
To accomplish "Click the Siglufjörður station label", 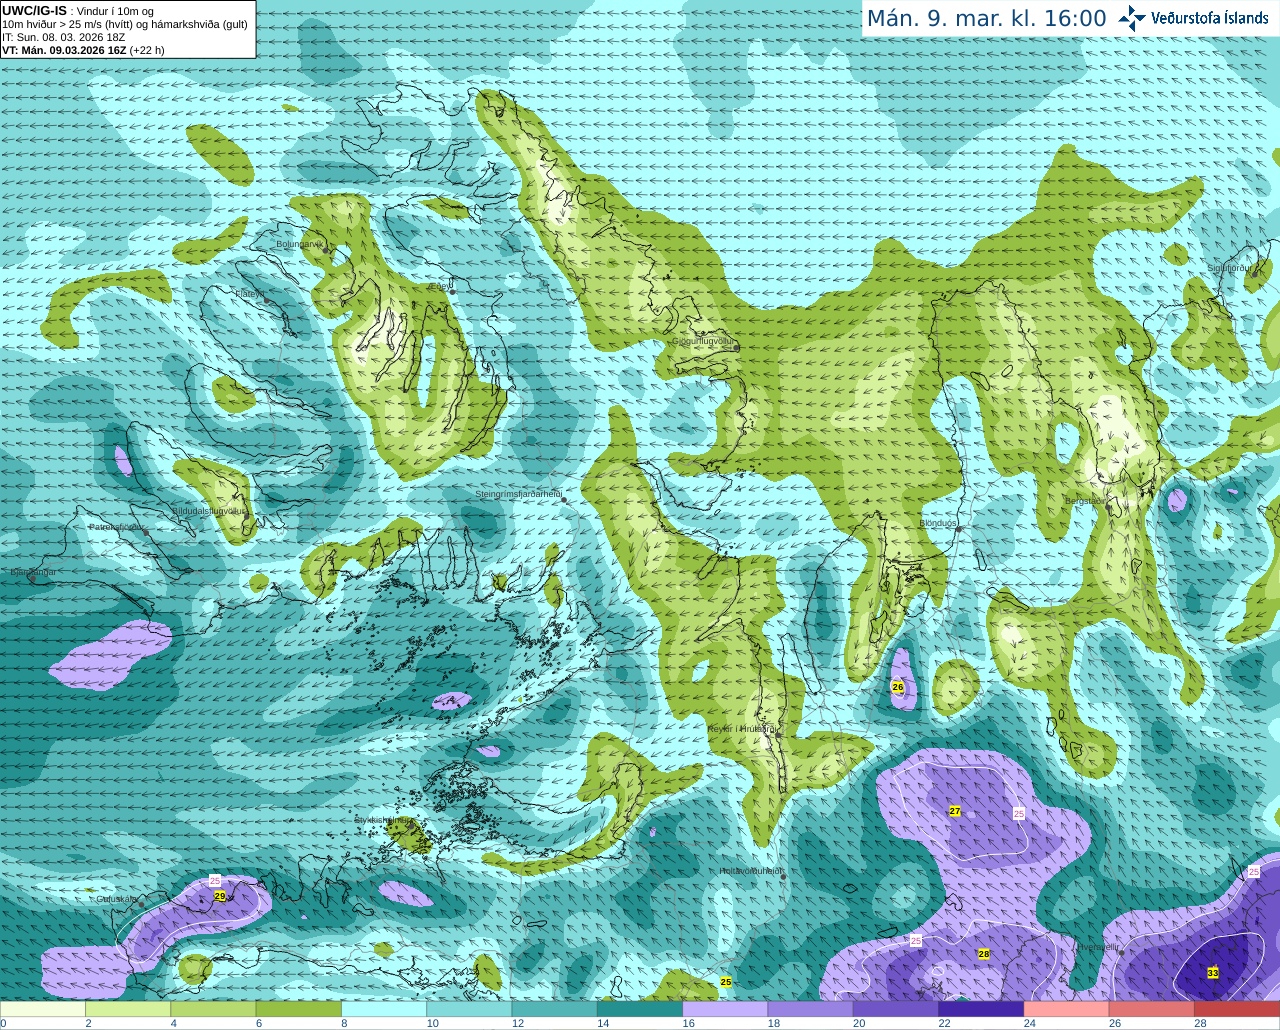I will [1230, 268].
